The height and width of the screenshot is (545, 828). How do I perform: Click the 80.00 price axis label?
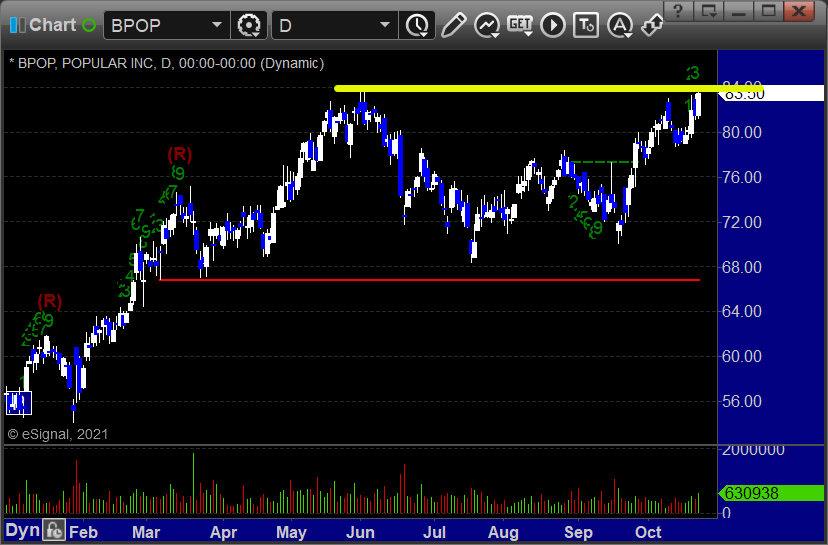point(742,132)
